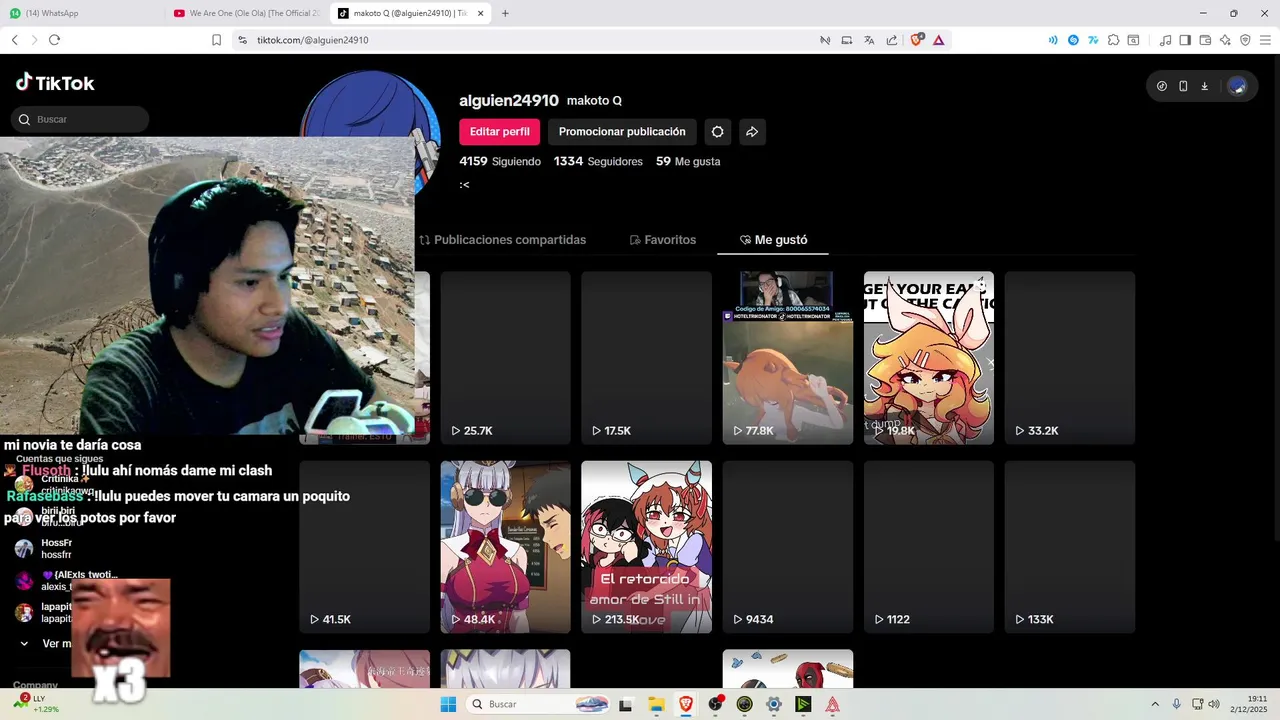Screen dimensions: 1280x720
Task: Click the share page icon in address bar
Action: coord(891,40)
